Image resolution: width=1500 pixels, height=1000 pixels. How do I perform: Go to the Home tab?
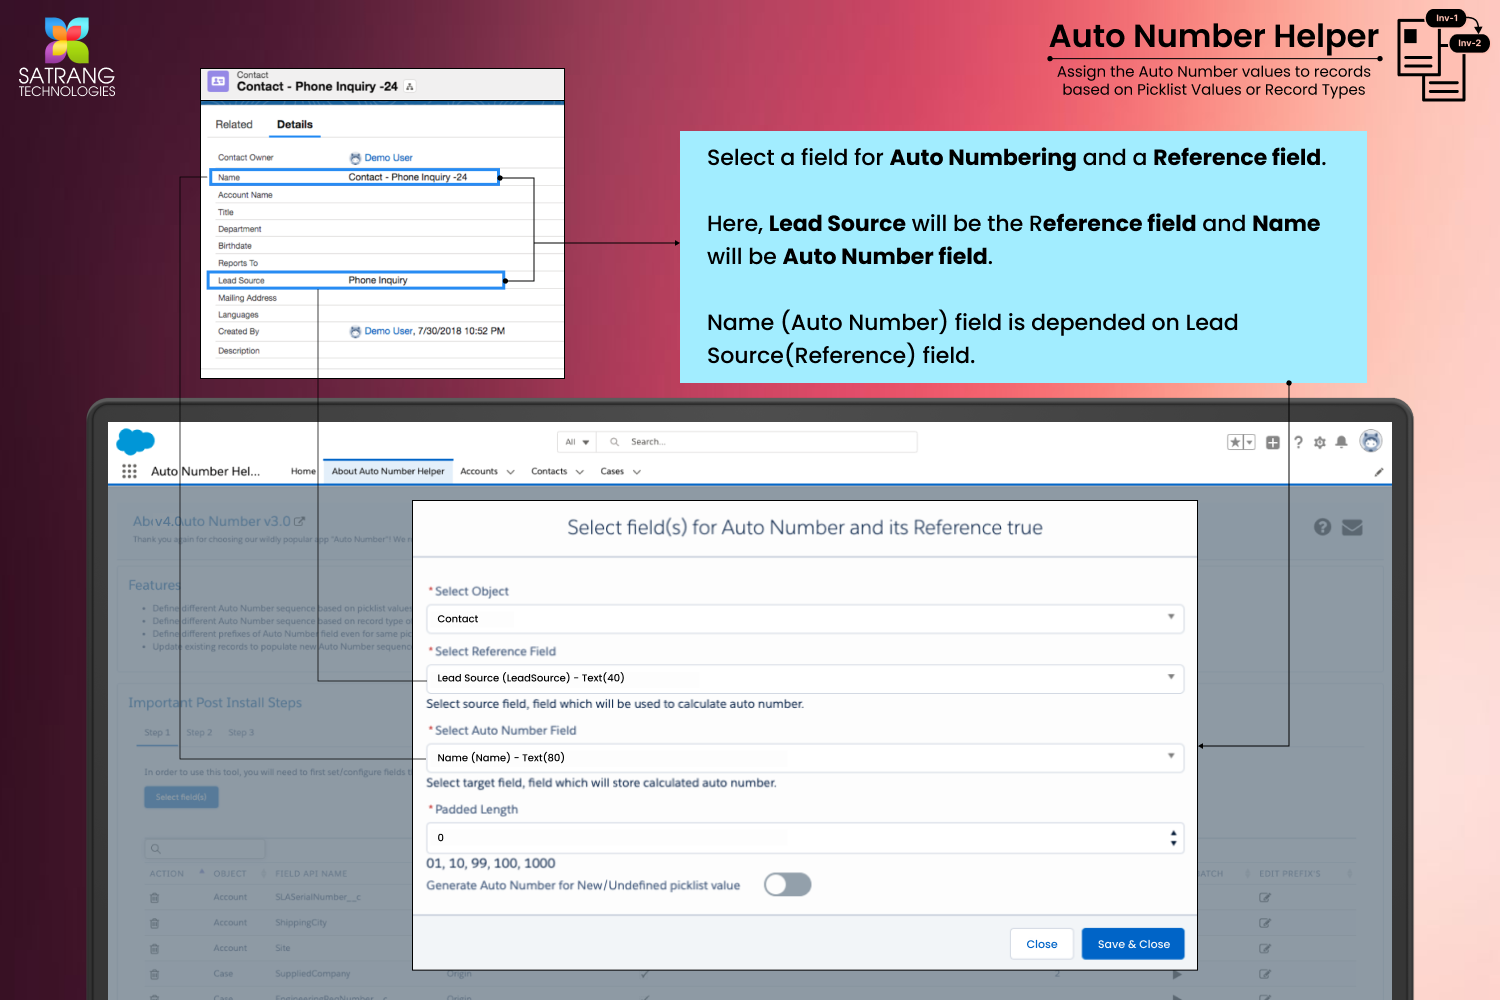[303, 471]
